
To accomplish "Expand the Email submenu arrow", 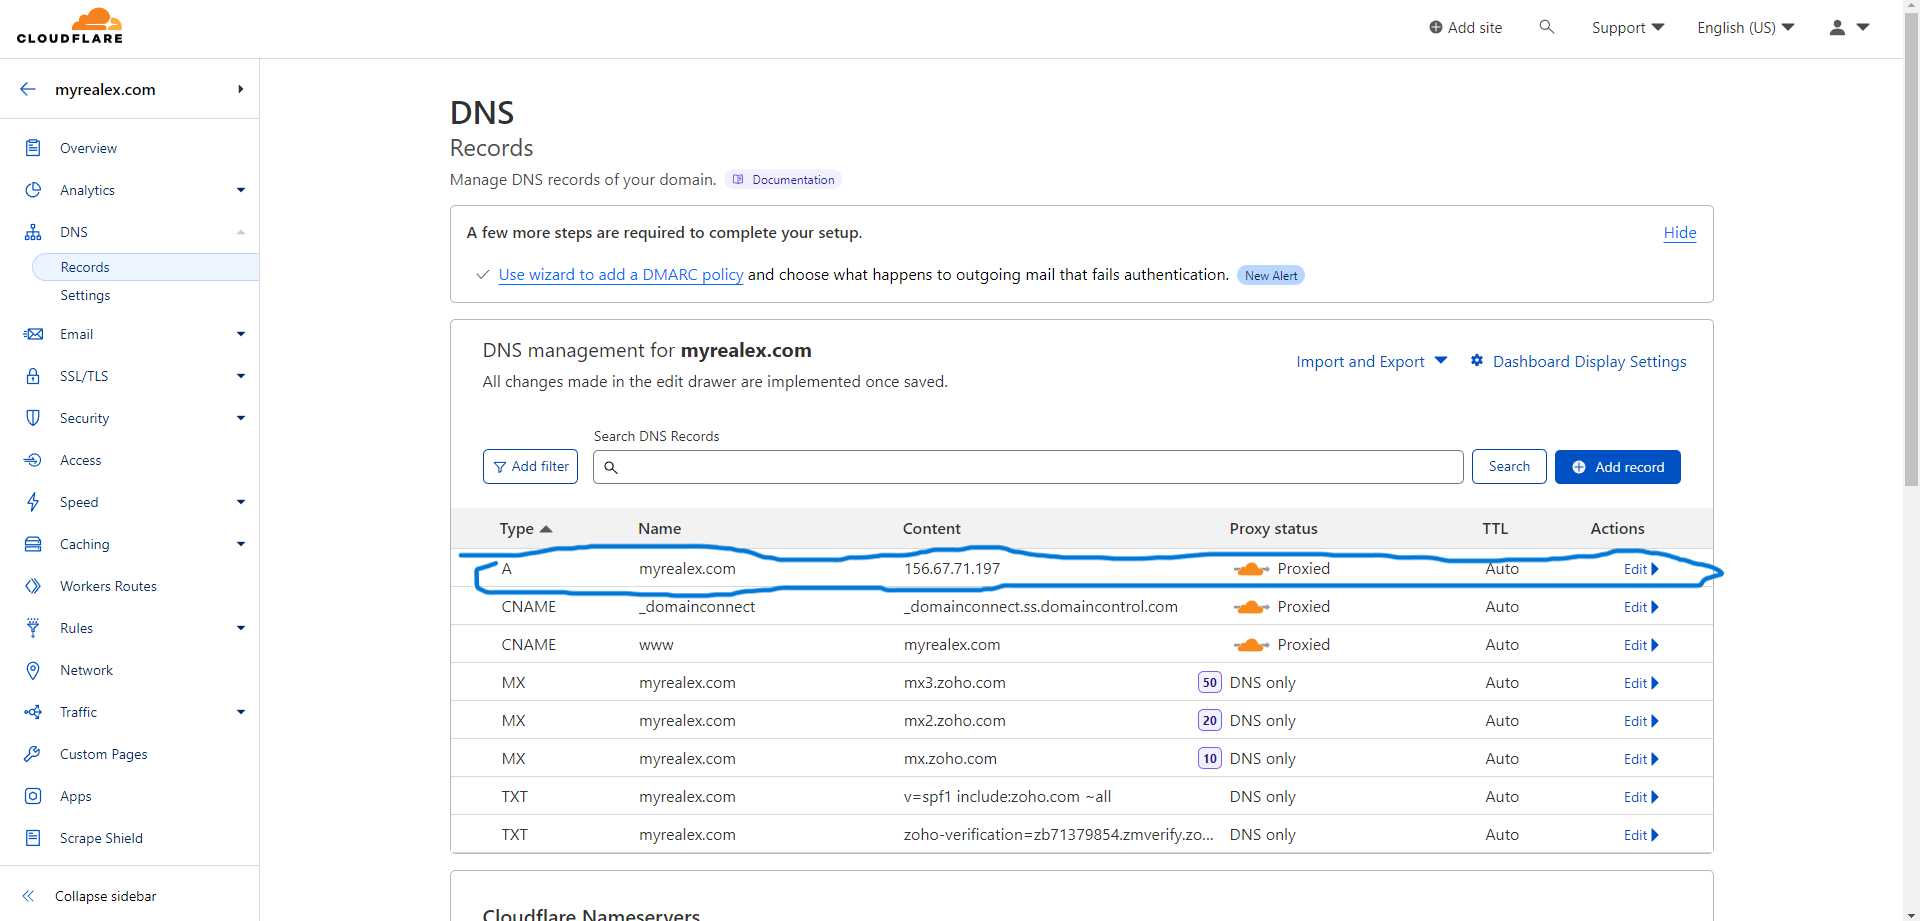I will 241,334.
